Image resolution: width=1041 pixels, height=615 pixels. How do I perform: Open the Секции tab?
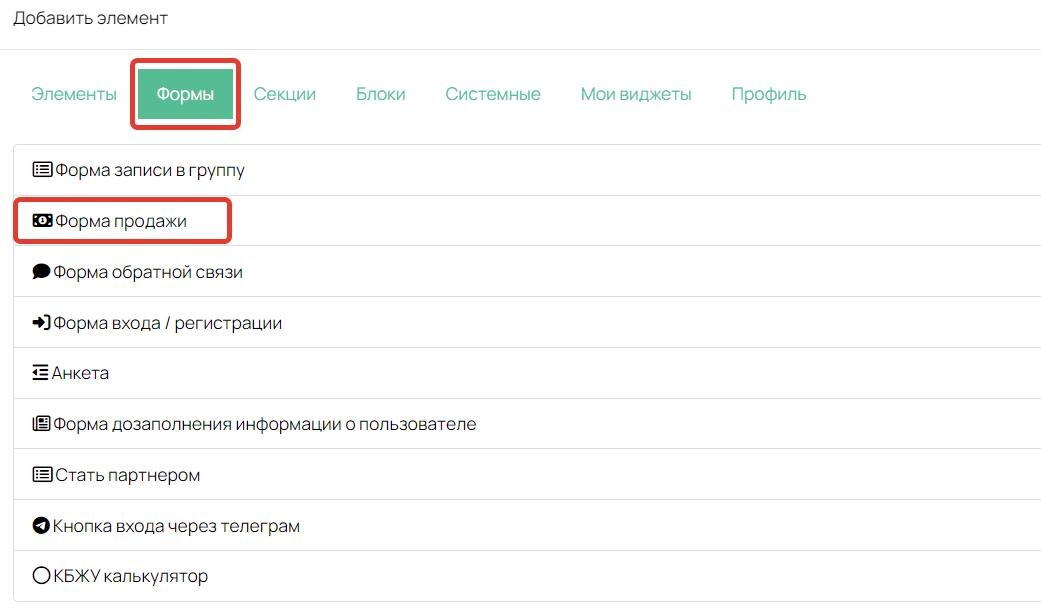(x=285, y=94)
